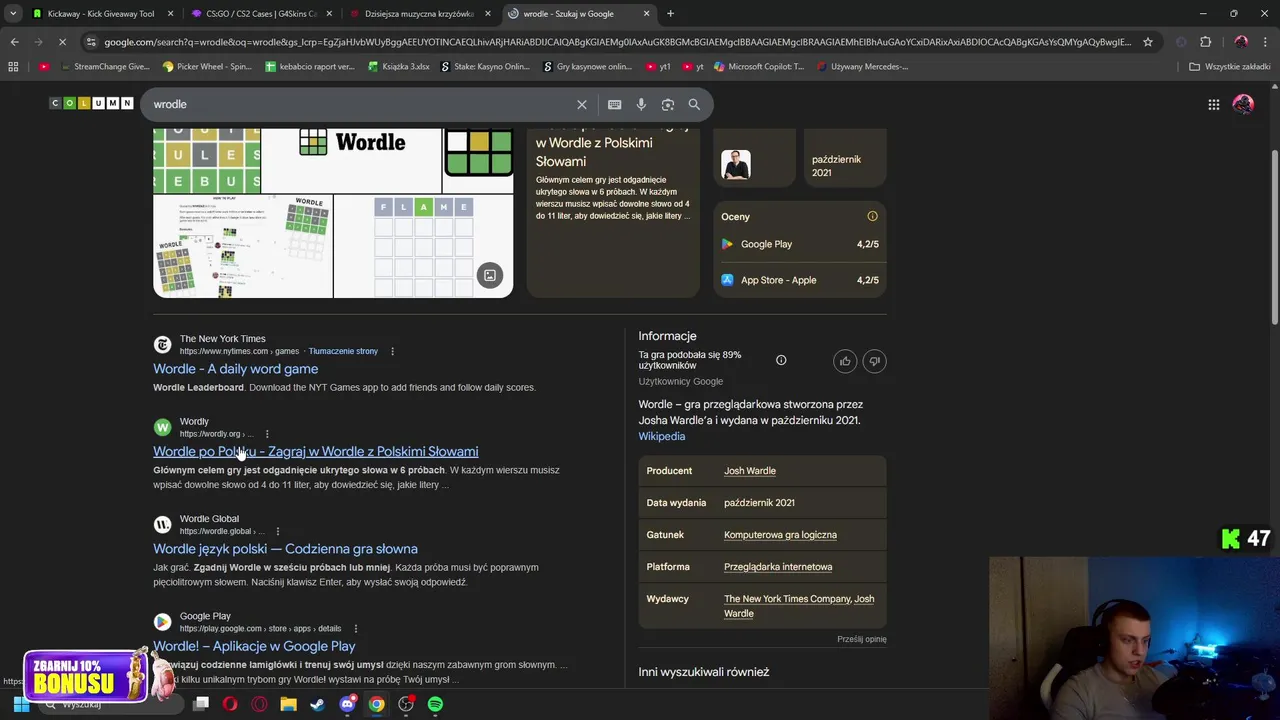View all images with the gallery icon
The width and height of the screenshot is (1280, 720).
click(489, 275)
